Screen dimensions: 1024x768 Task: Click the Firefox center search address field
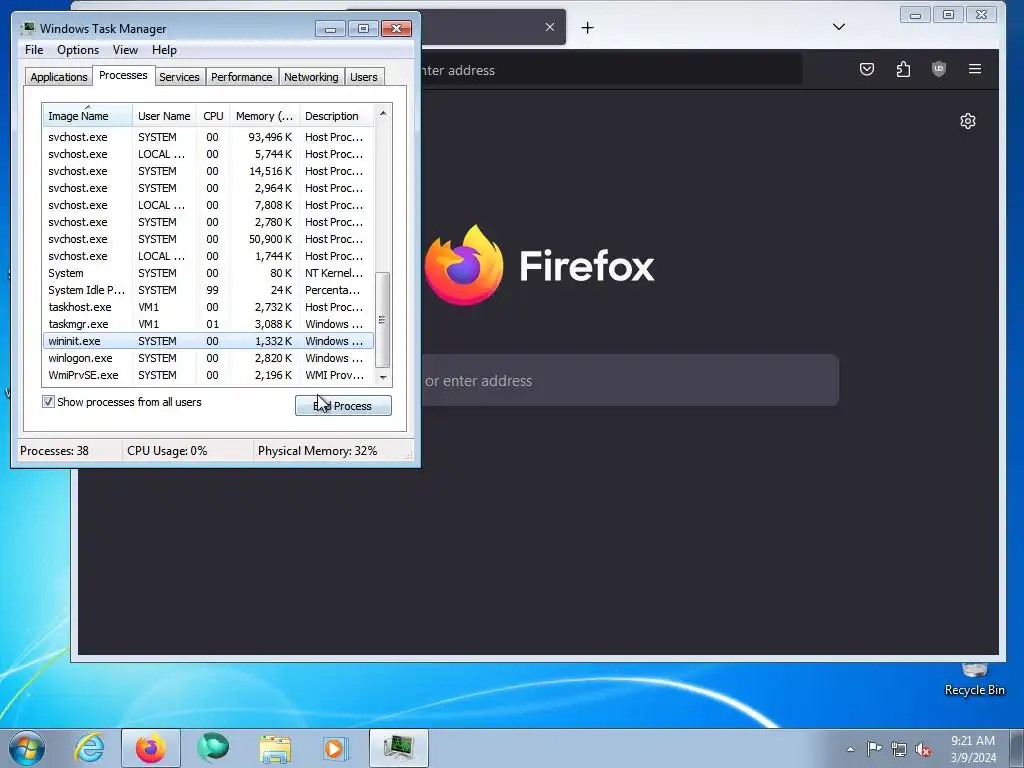coord(630,380)
